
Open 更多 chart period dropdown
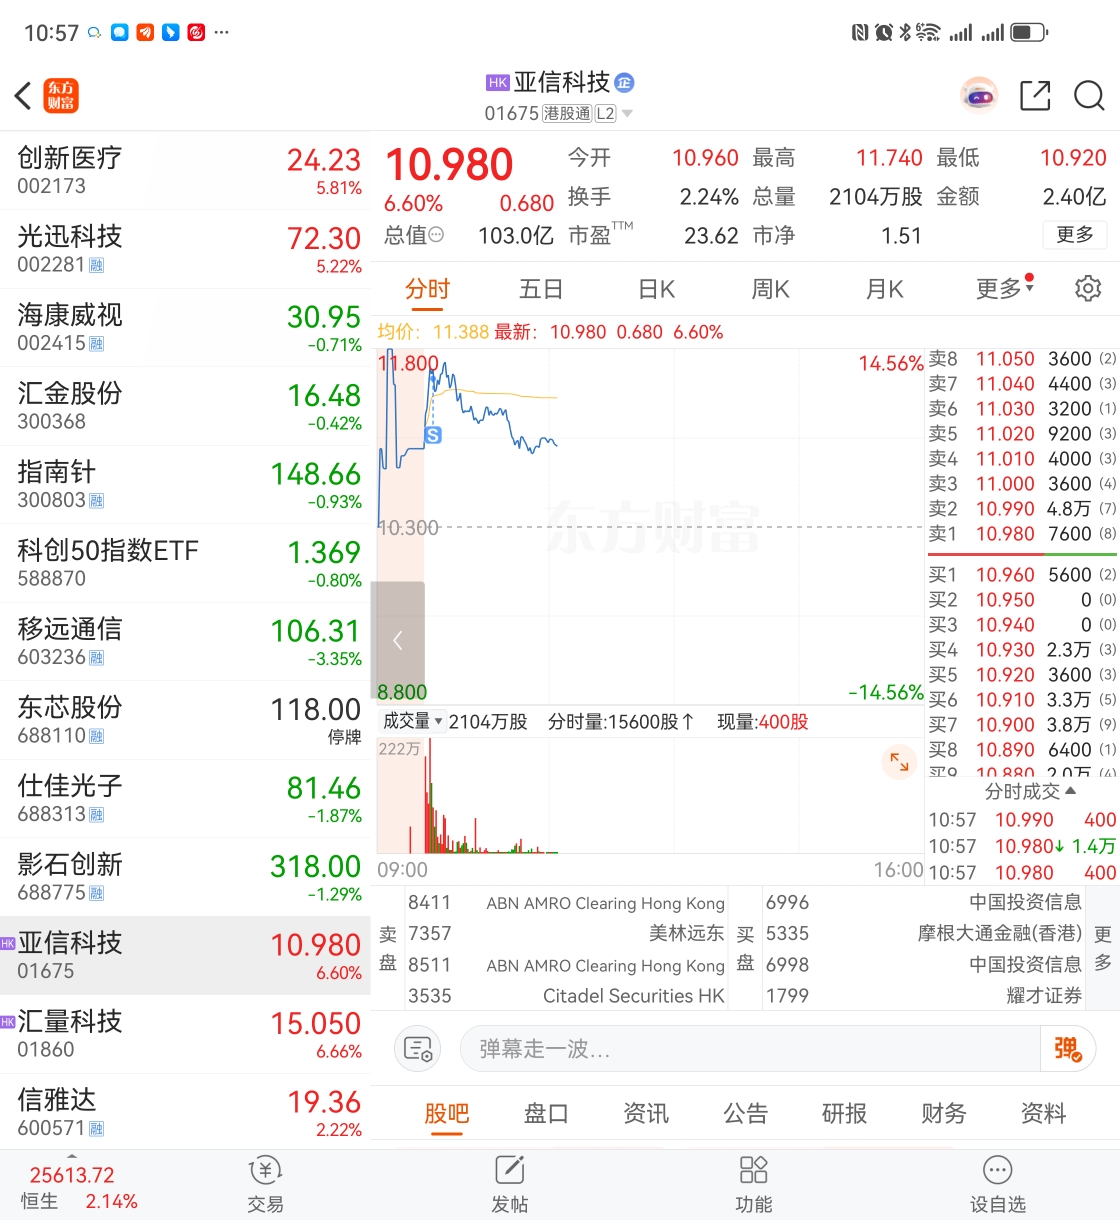coord(1005,289)
